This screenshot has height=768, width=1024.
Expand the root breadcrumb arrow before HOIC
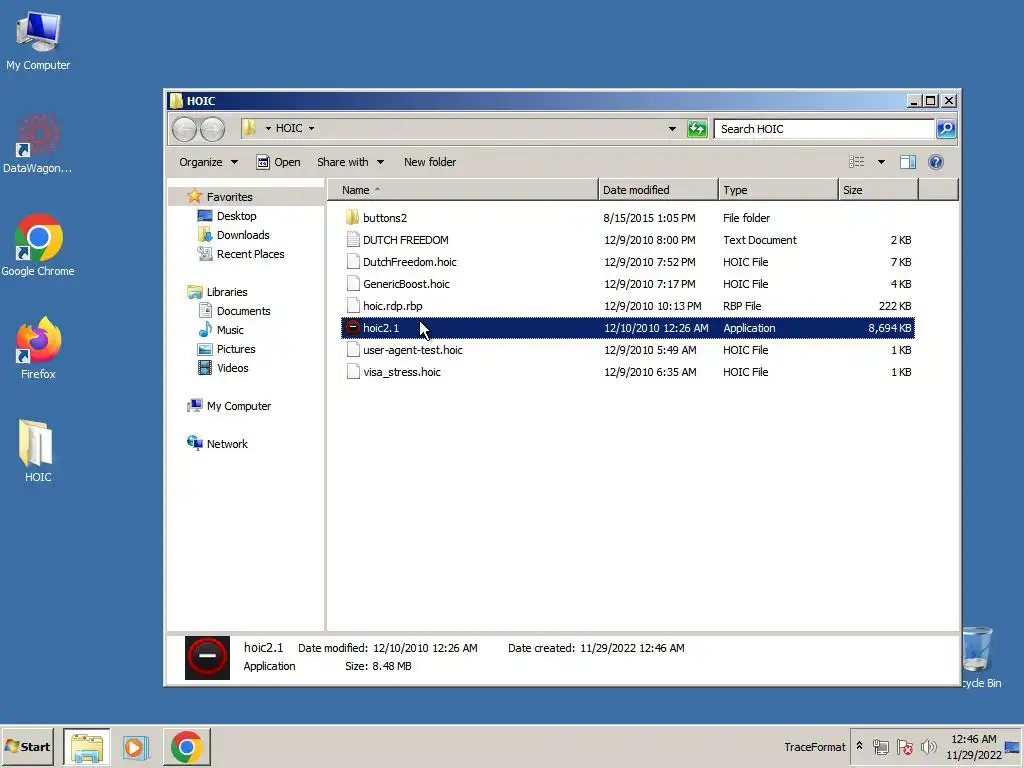[268, 129]
